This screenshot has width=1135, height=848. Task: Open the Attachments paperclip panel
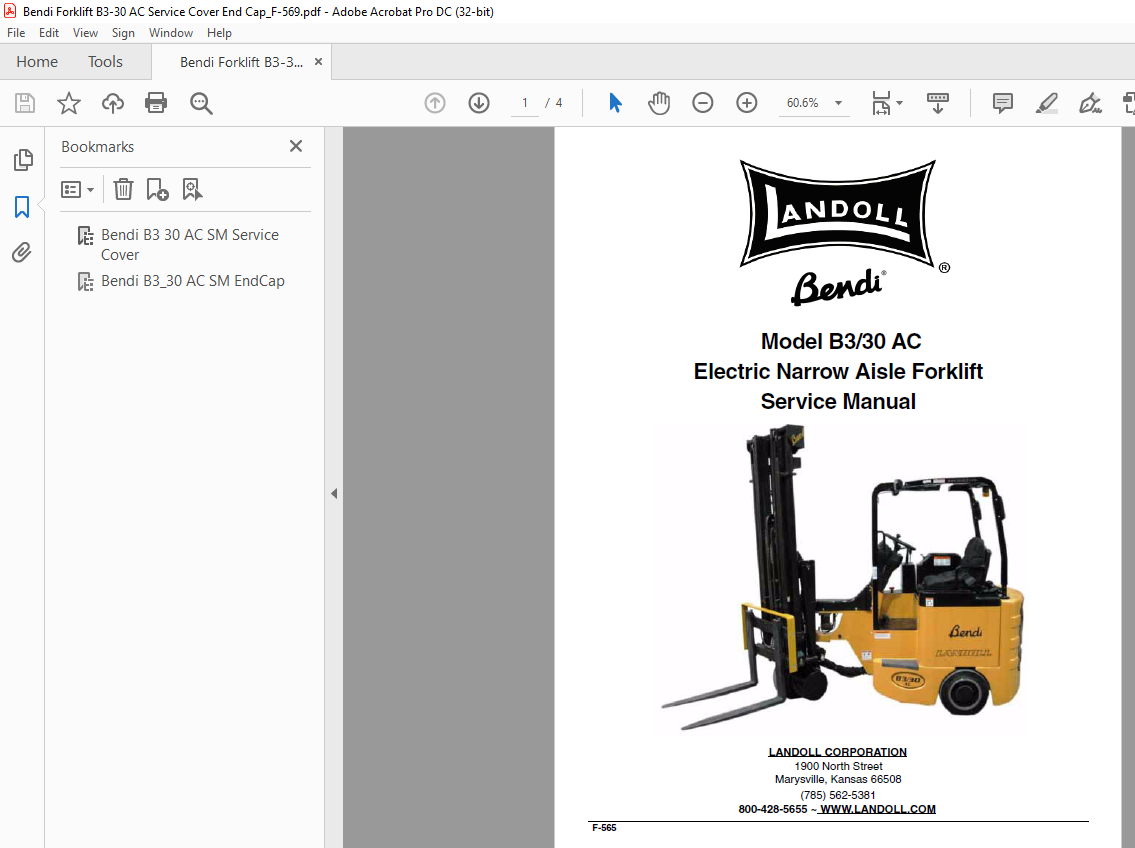(22, 253)
